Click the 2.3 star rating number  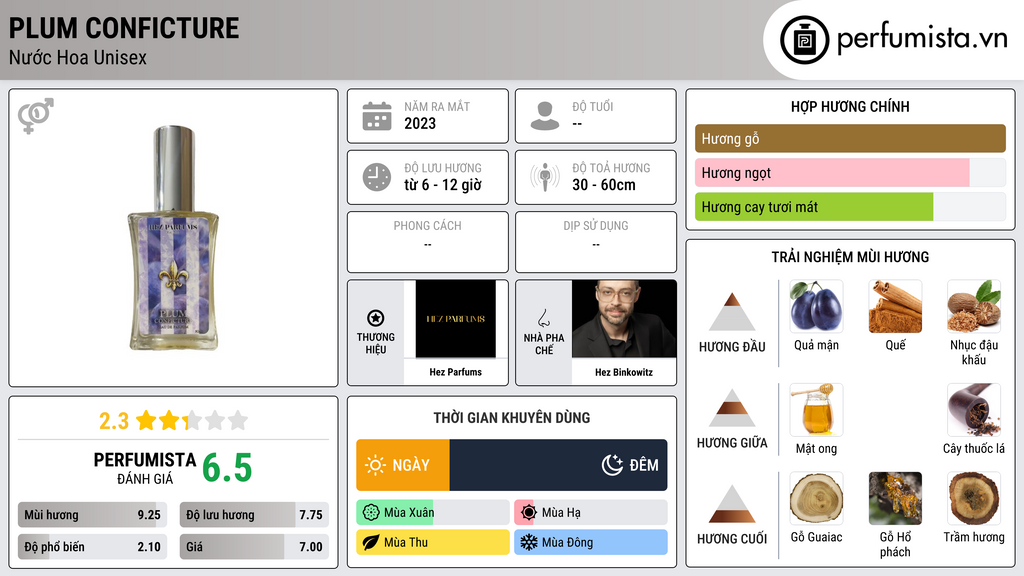pos(114,421)
